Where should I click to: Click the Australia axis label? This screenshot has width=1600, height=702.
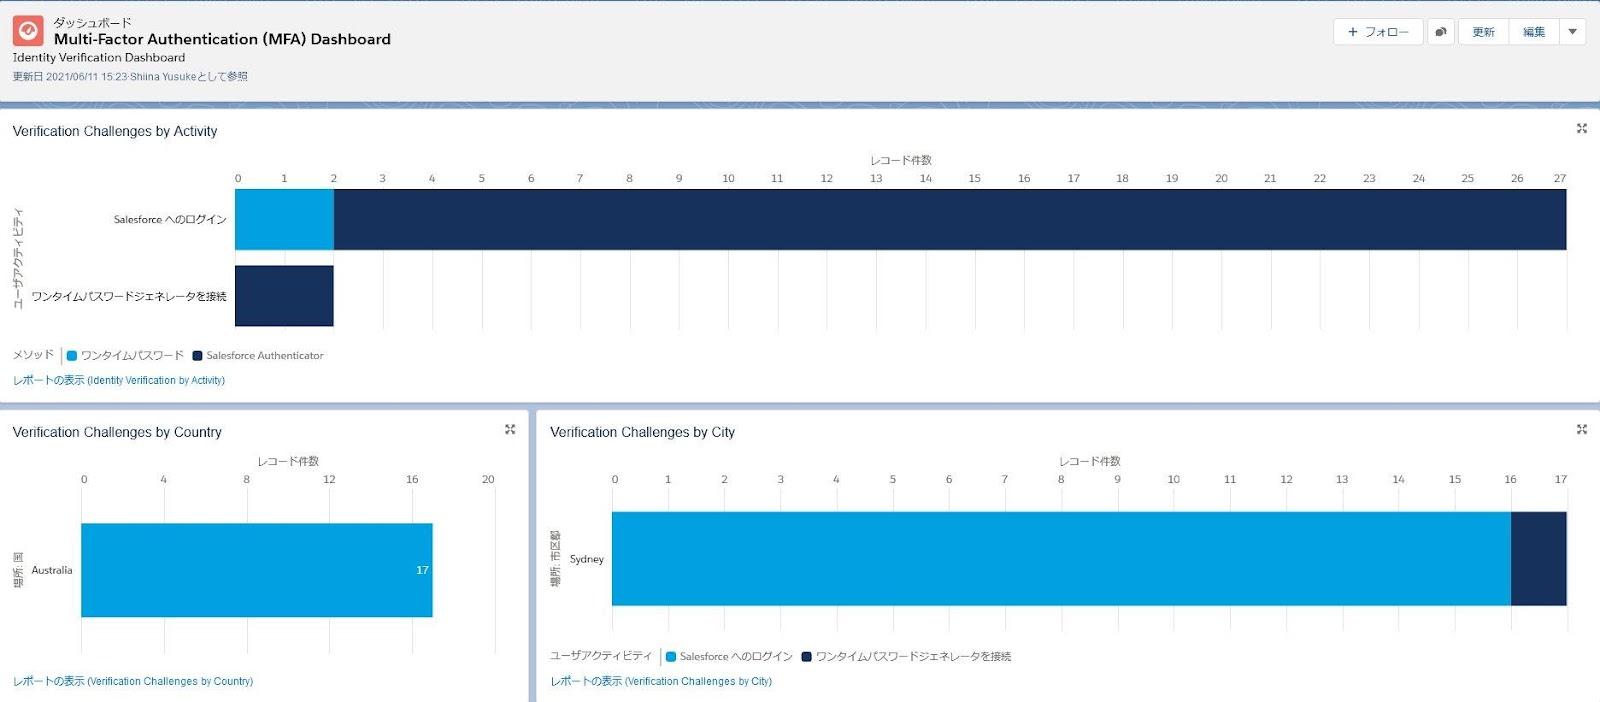pos(52,570)
